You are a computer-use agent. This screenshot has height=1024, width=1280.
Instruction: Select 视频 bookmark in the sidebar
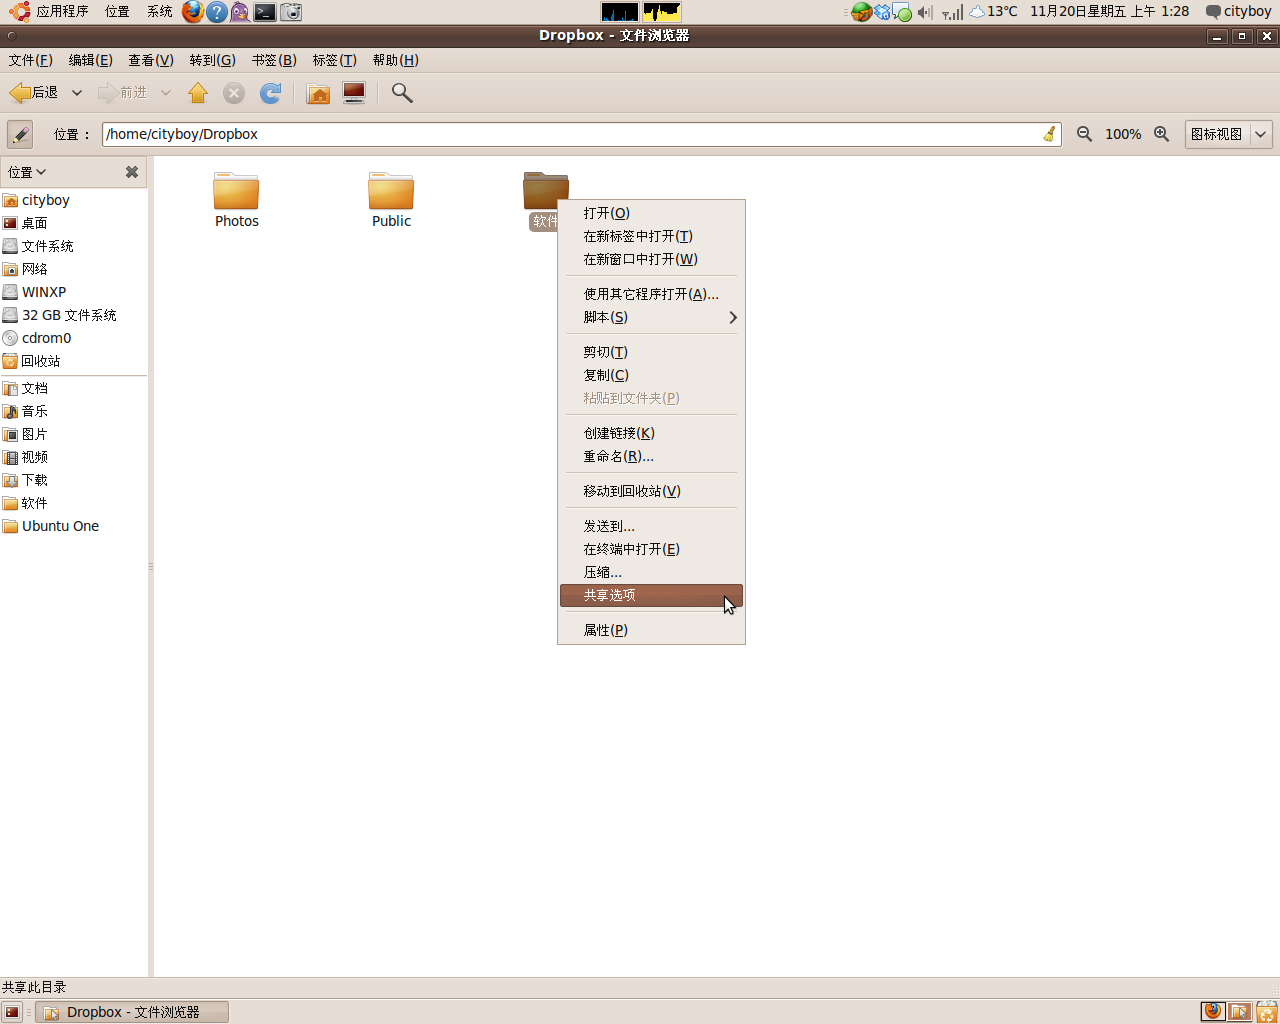coord(74,457)
